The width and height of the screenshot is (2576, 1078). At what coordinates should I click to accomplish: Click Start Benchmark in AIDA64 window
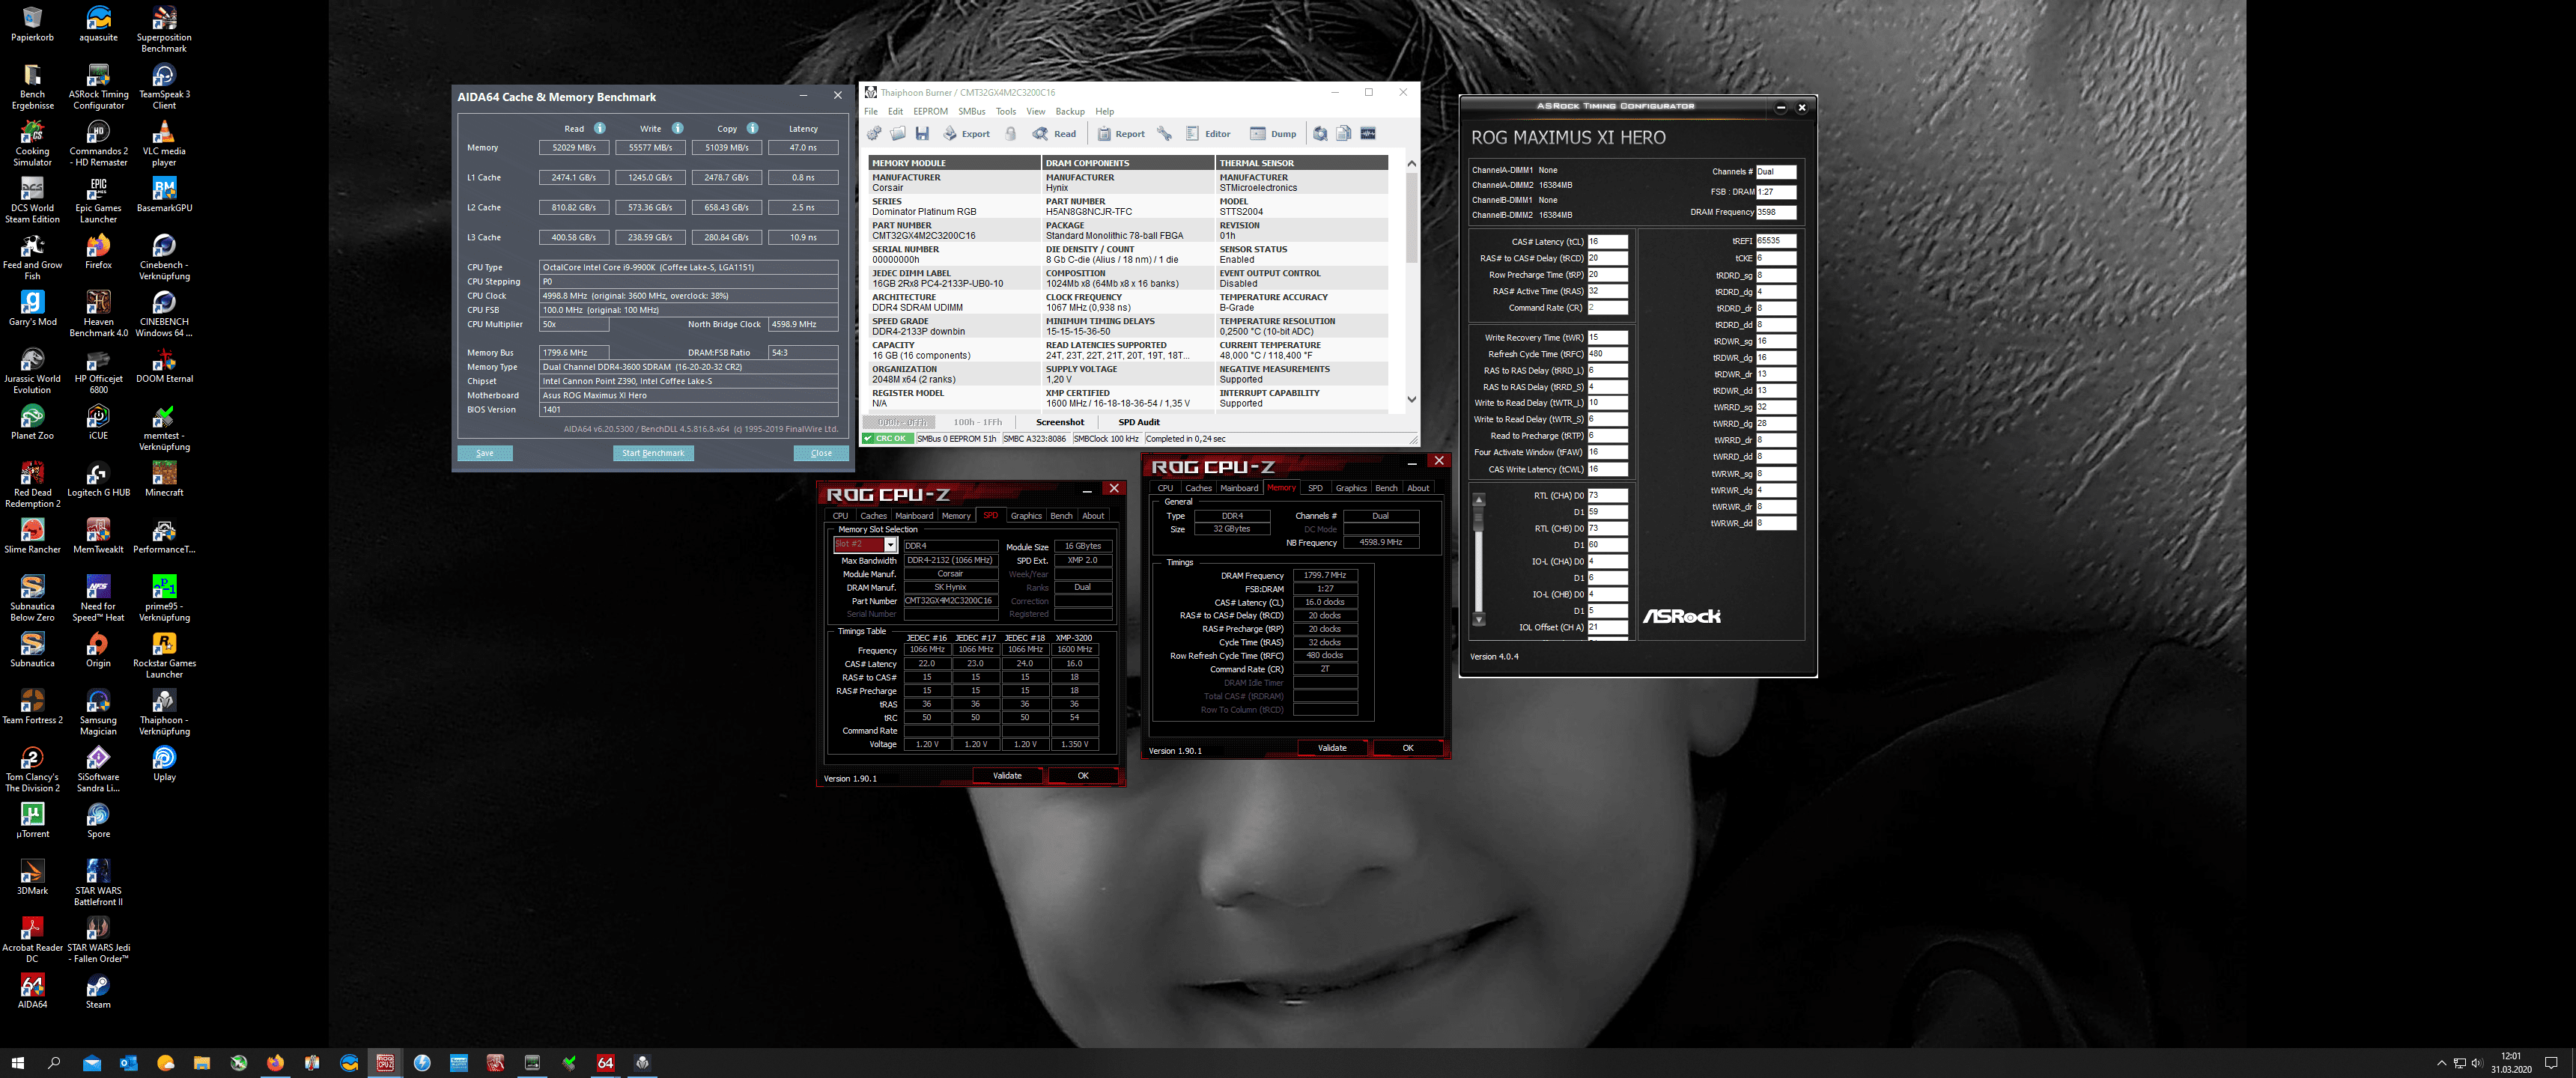pos(653,453)
